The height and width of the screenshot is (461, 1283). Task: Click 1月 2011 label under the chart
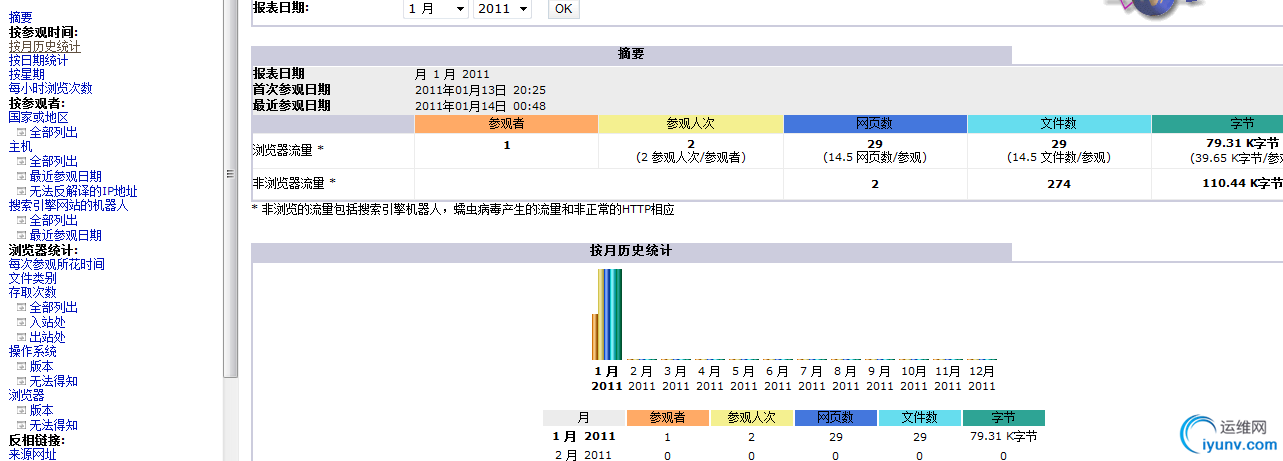607,379
